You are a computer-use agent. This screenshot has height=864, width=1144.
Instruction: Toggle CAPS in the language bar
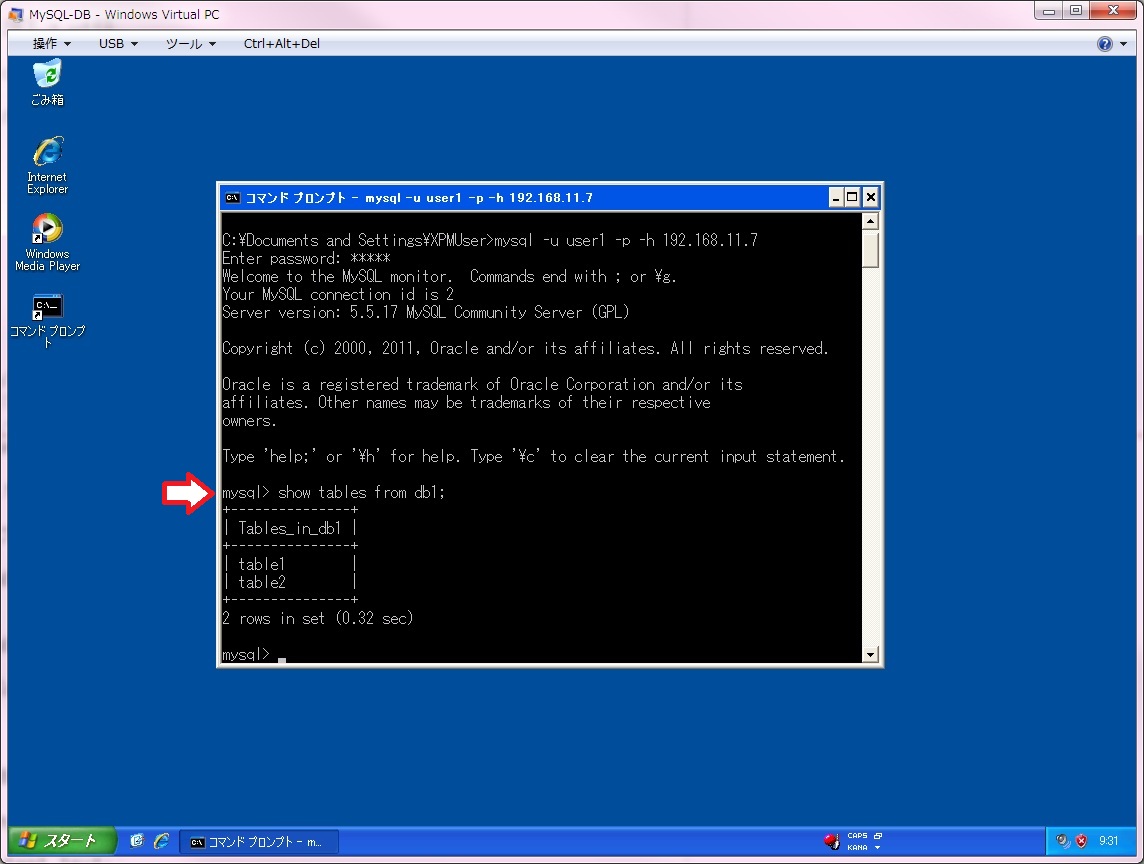pyautogui.click(x=857, y=836)
